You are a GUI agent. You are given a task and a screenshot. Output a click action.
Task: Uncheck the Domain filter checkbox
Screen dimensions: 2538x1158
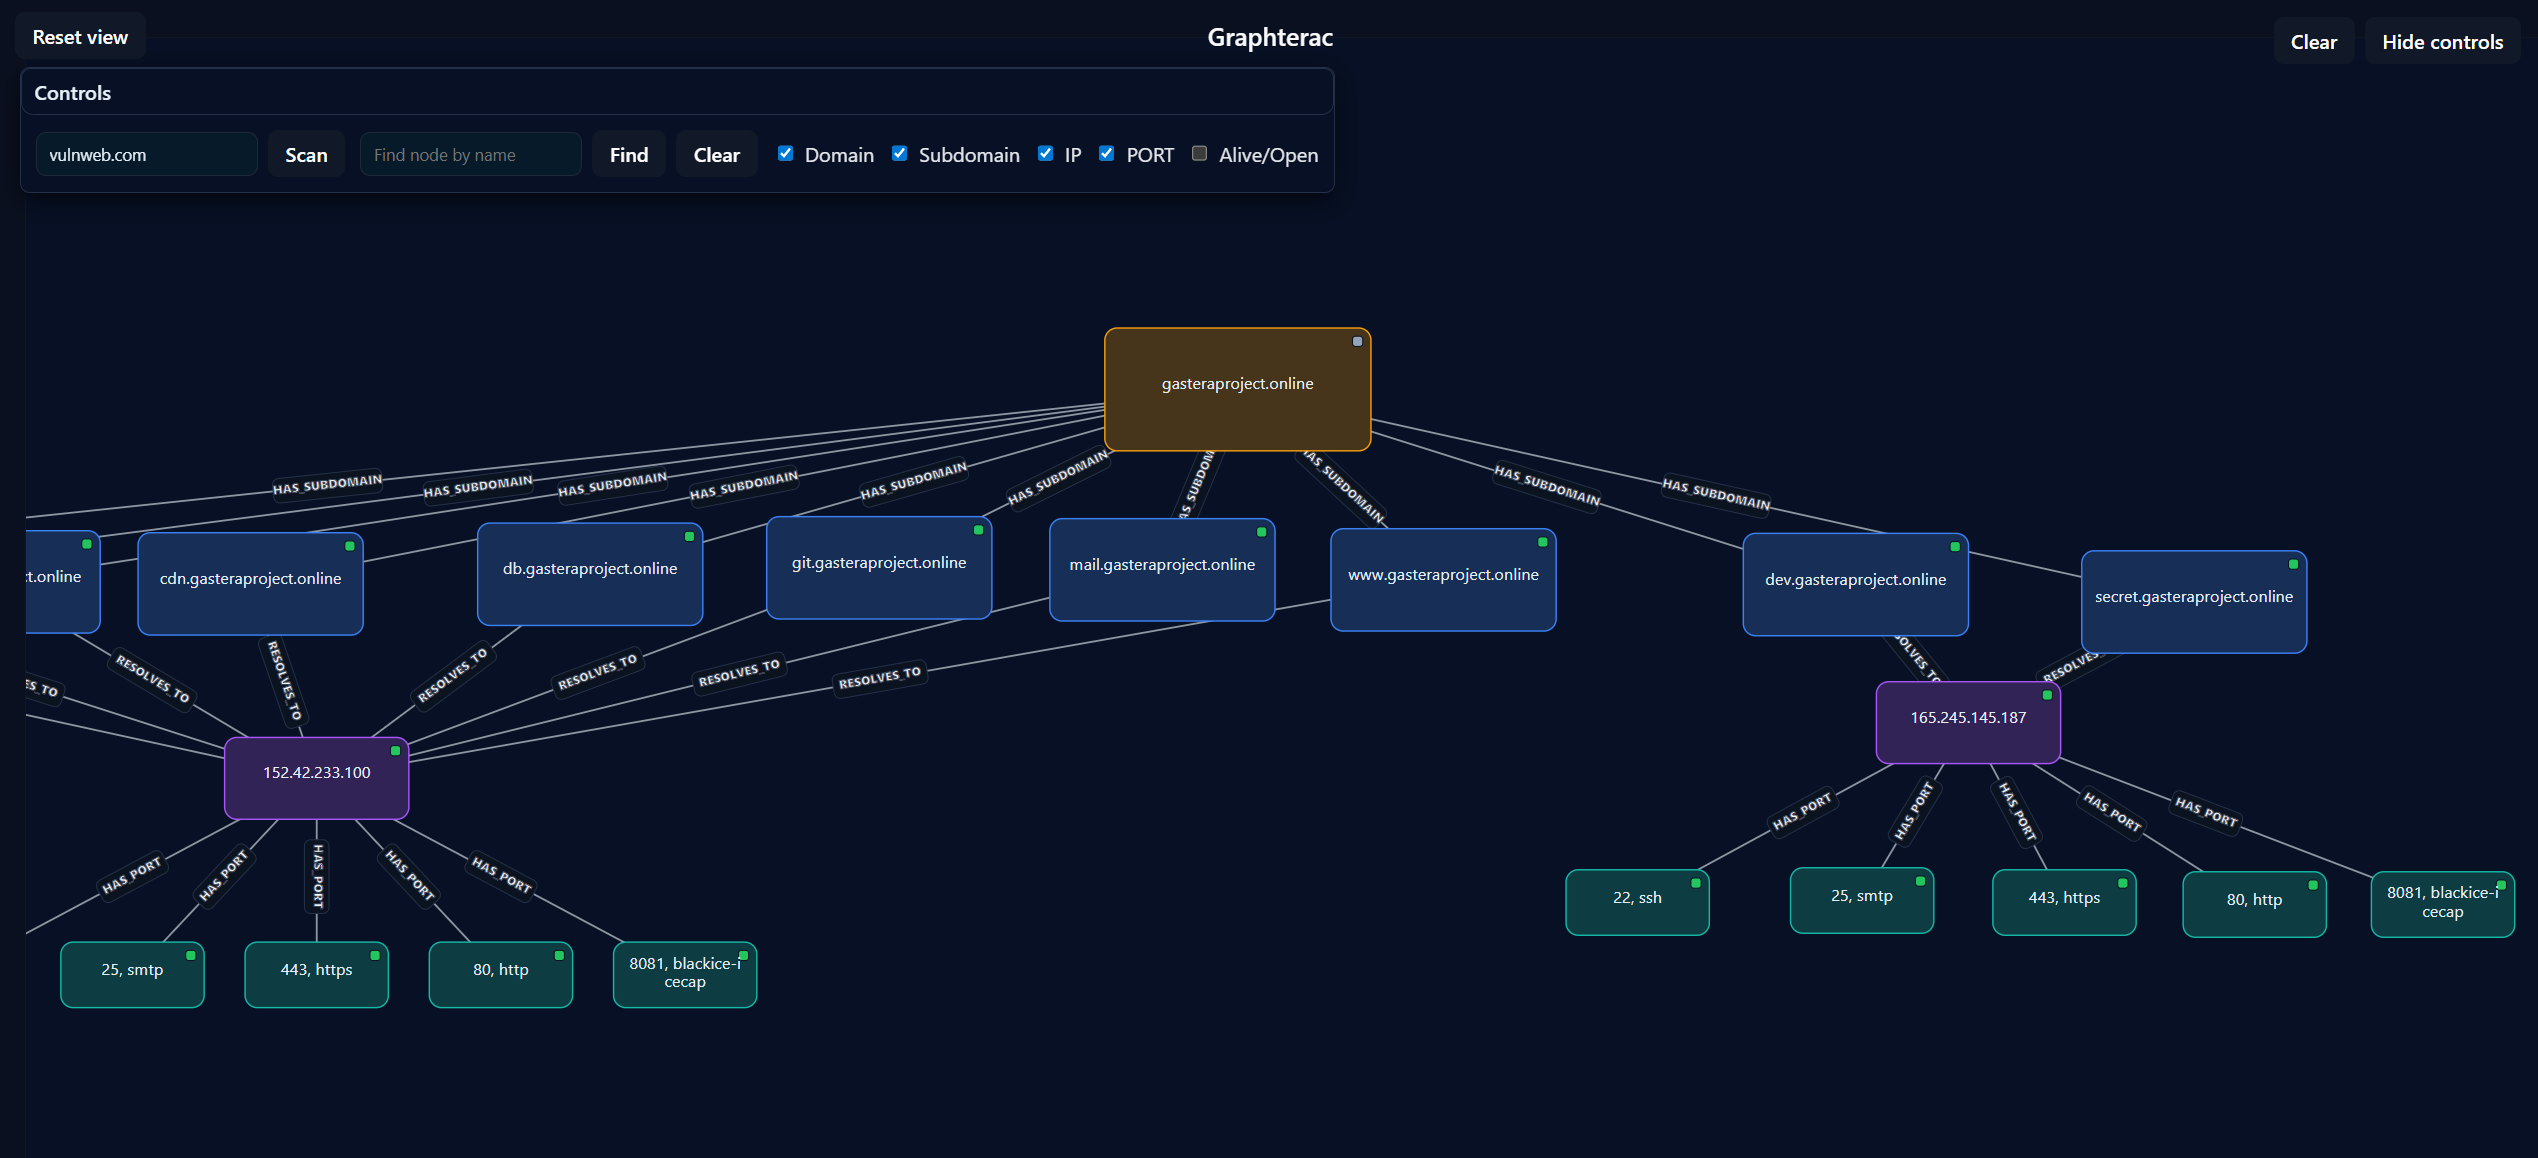[786, 153]
